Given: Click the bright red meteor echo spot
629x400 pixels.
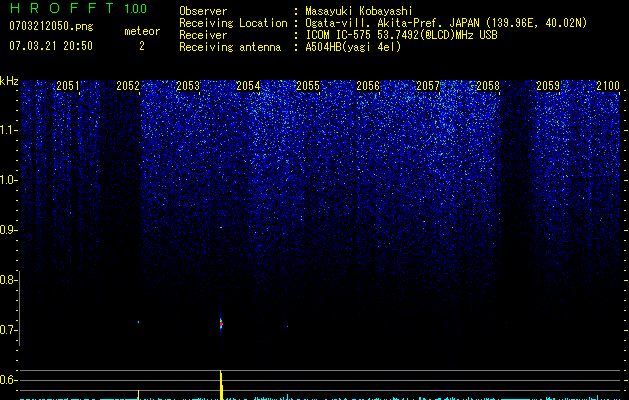Looking at the screenshot, I should [x=221, y=323].
